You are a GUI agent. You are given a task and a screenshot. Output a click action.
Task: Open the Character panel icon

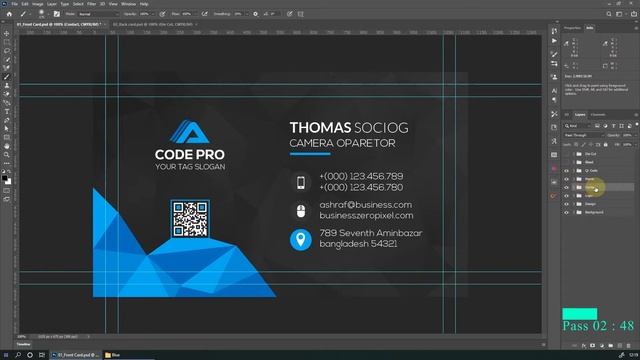tap(554, 90)
